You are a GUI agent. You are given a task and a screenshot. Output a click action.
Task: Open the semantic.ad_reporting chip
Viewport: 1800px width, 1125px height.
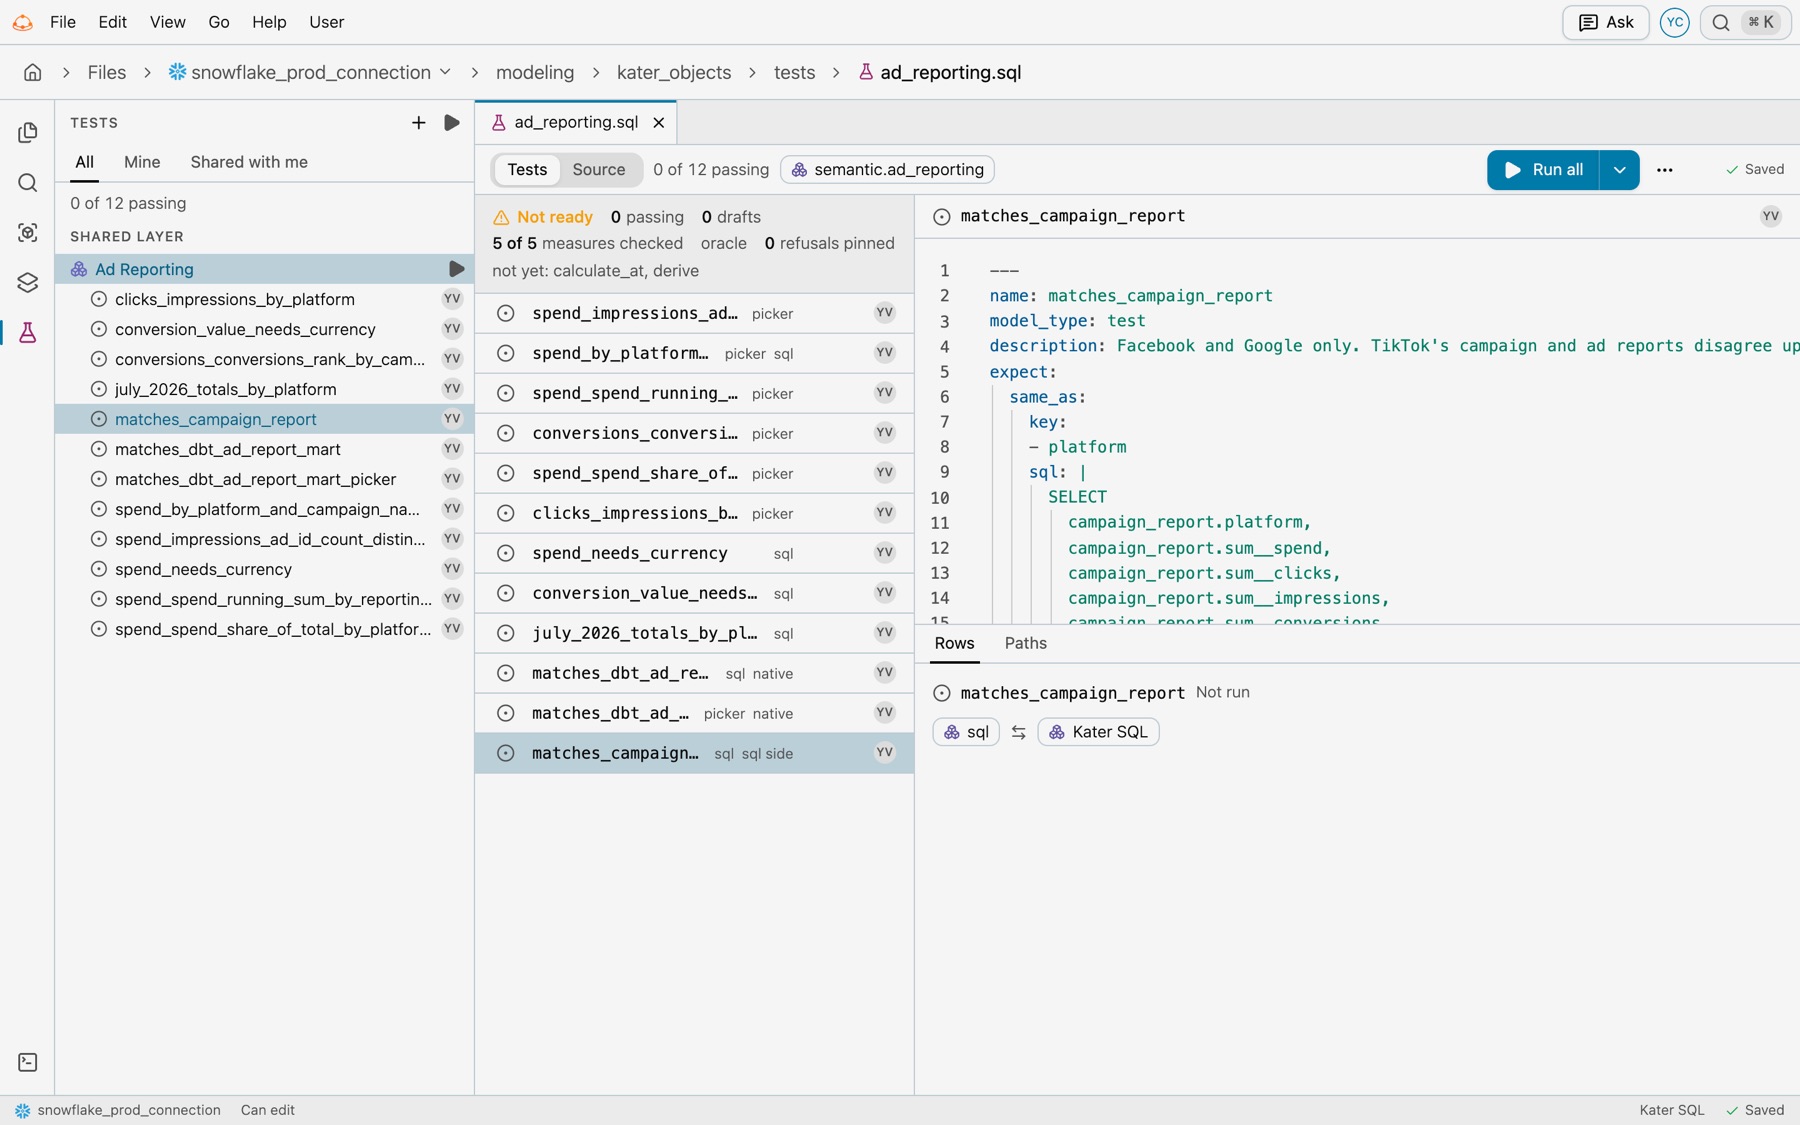887,170
